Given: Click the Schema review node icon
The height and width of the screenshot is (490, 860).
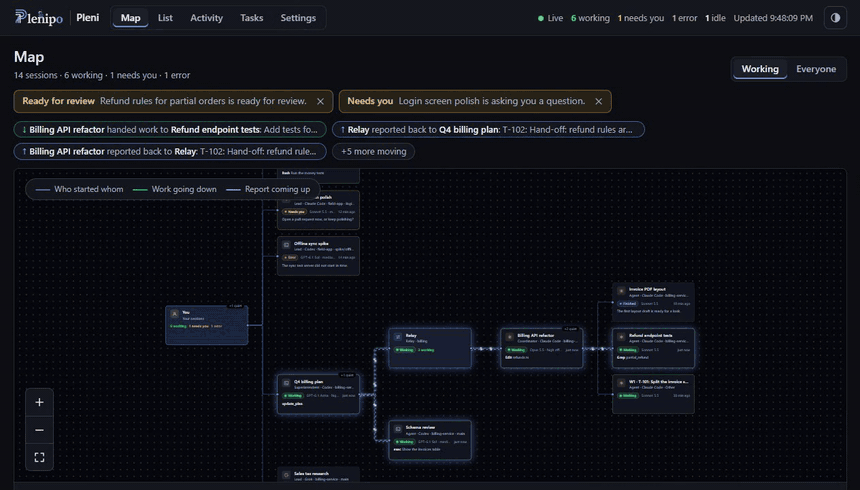Looking at the screenshot, I should coord(398,429).
